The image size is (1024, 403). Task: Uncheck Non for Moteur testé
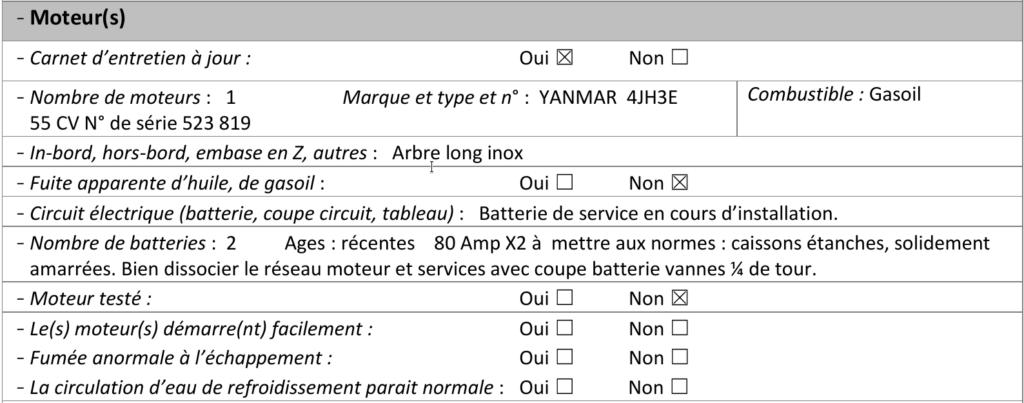[x=680, y=298]
